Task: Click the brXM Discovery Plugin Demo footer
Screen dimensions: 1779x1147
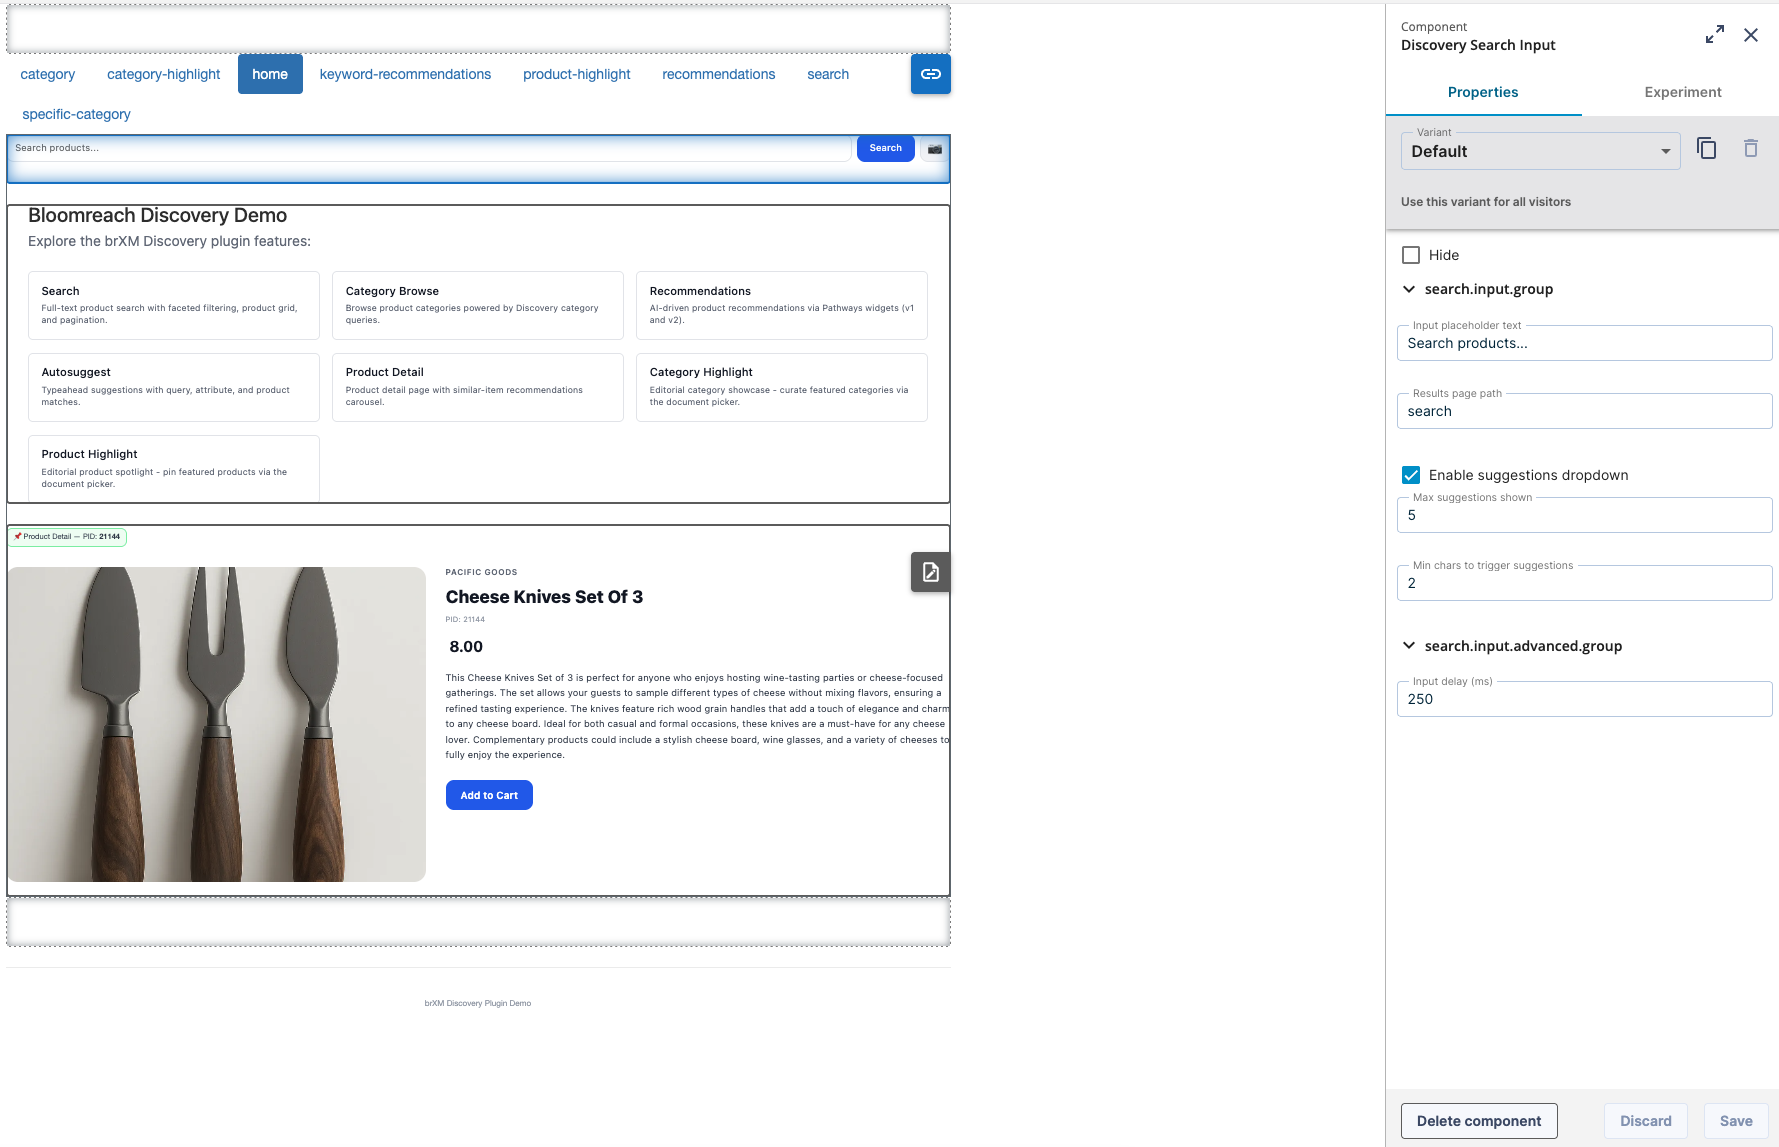Action: (x=478, y=1003)
